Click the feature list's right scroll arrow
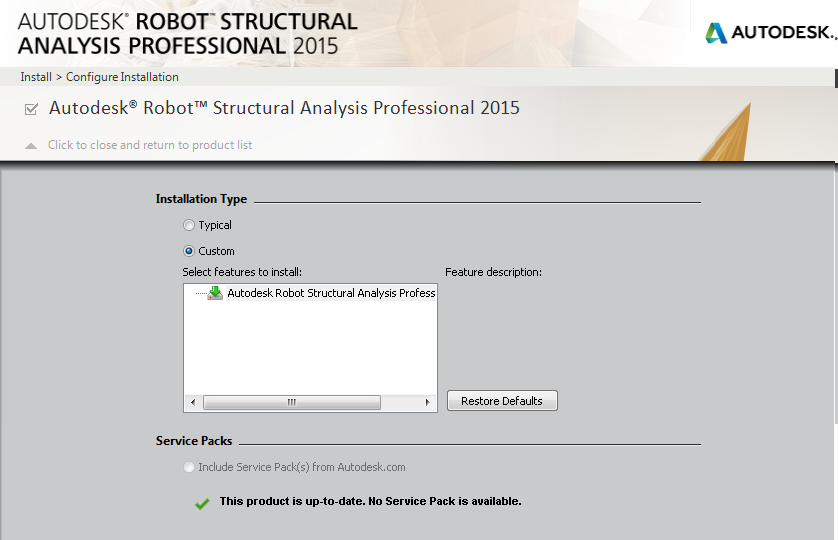The width and height of the screenshot is (838, 540). [x=428, y=402]
